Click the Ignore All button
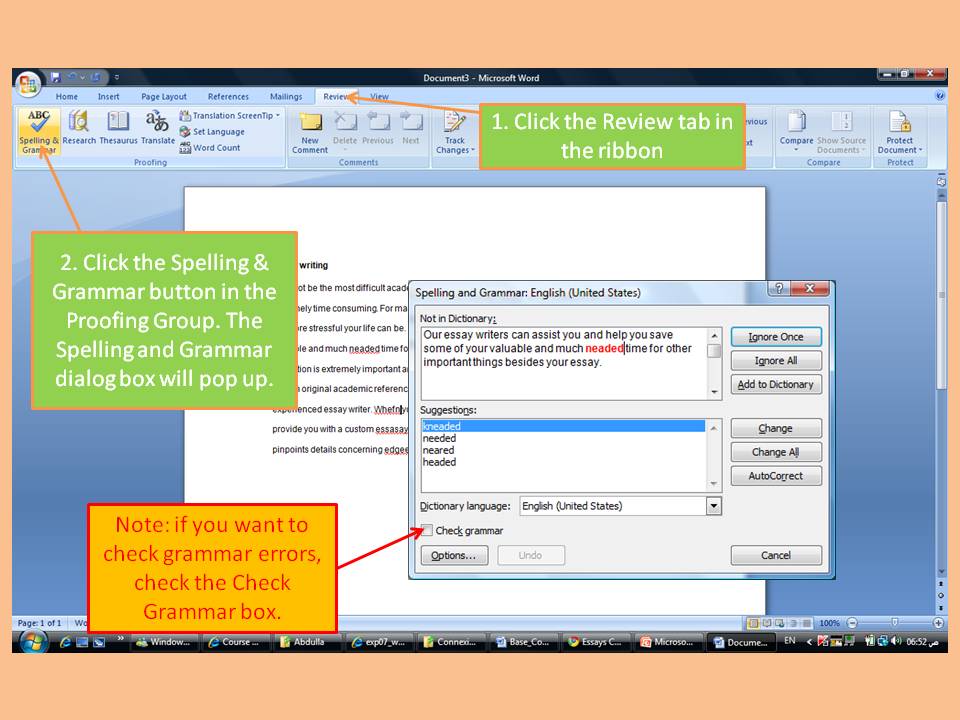This screenshot has width=960, height=720. click(776, 361)
